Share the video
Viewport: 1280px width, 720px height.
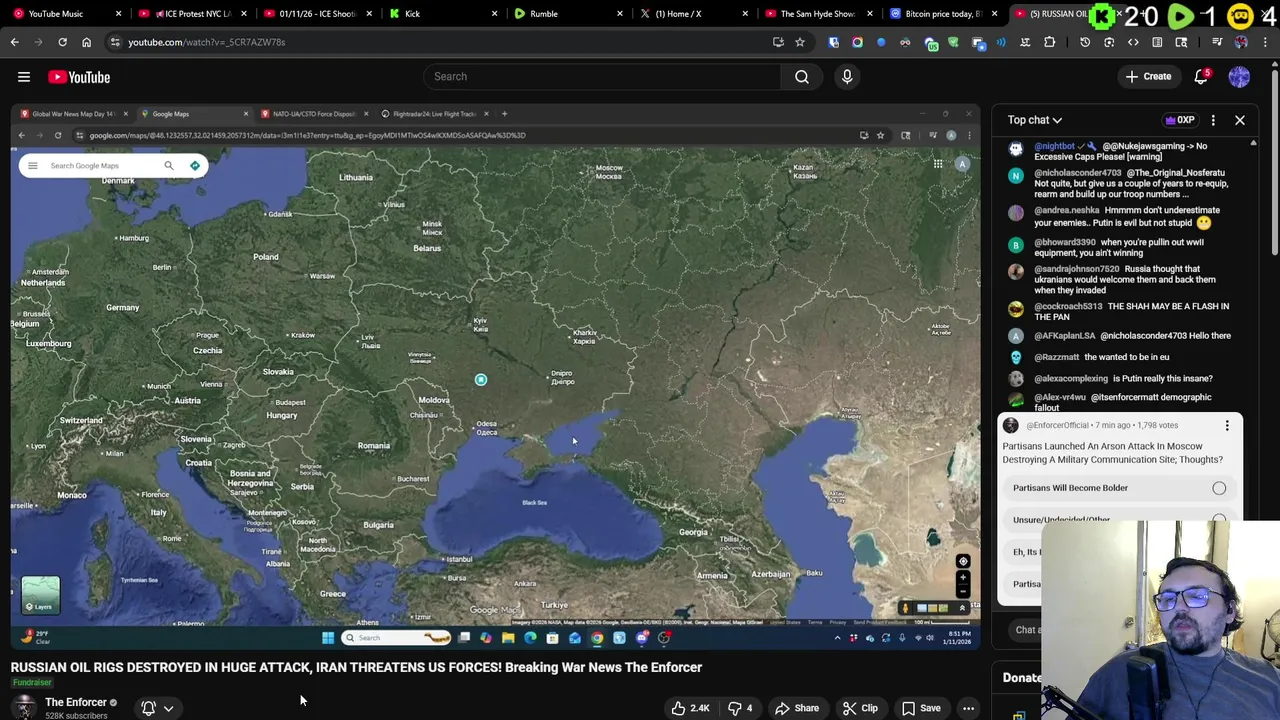797,708
